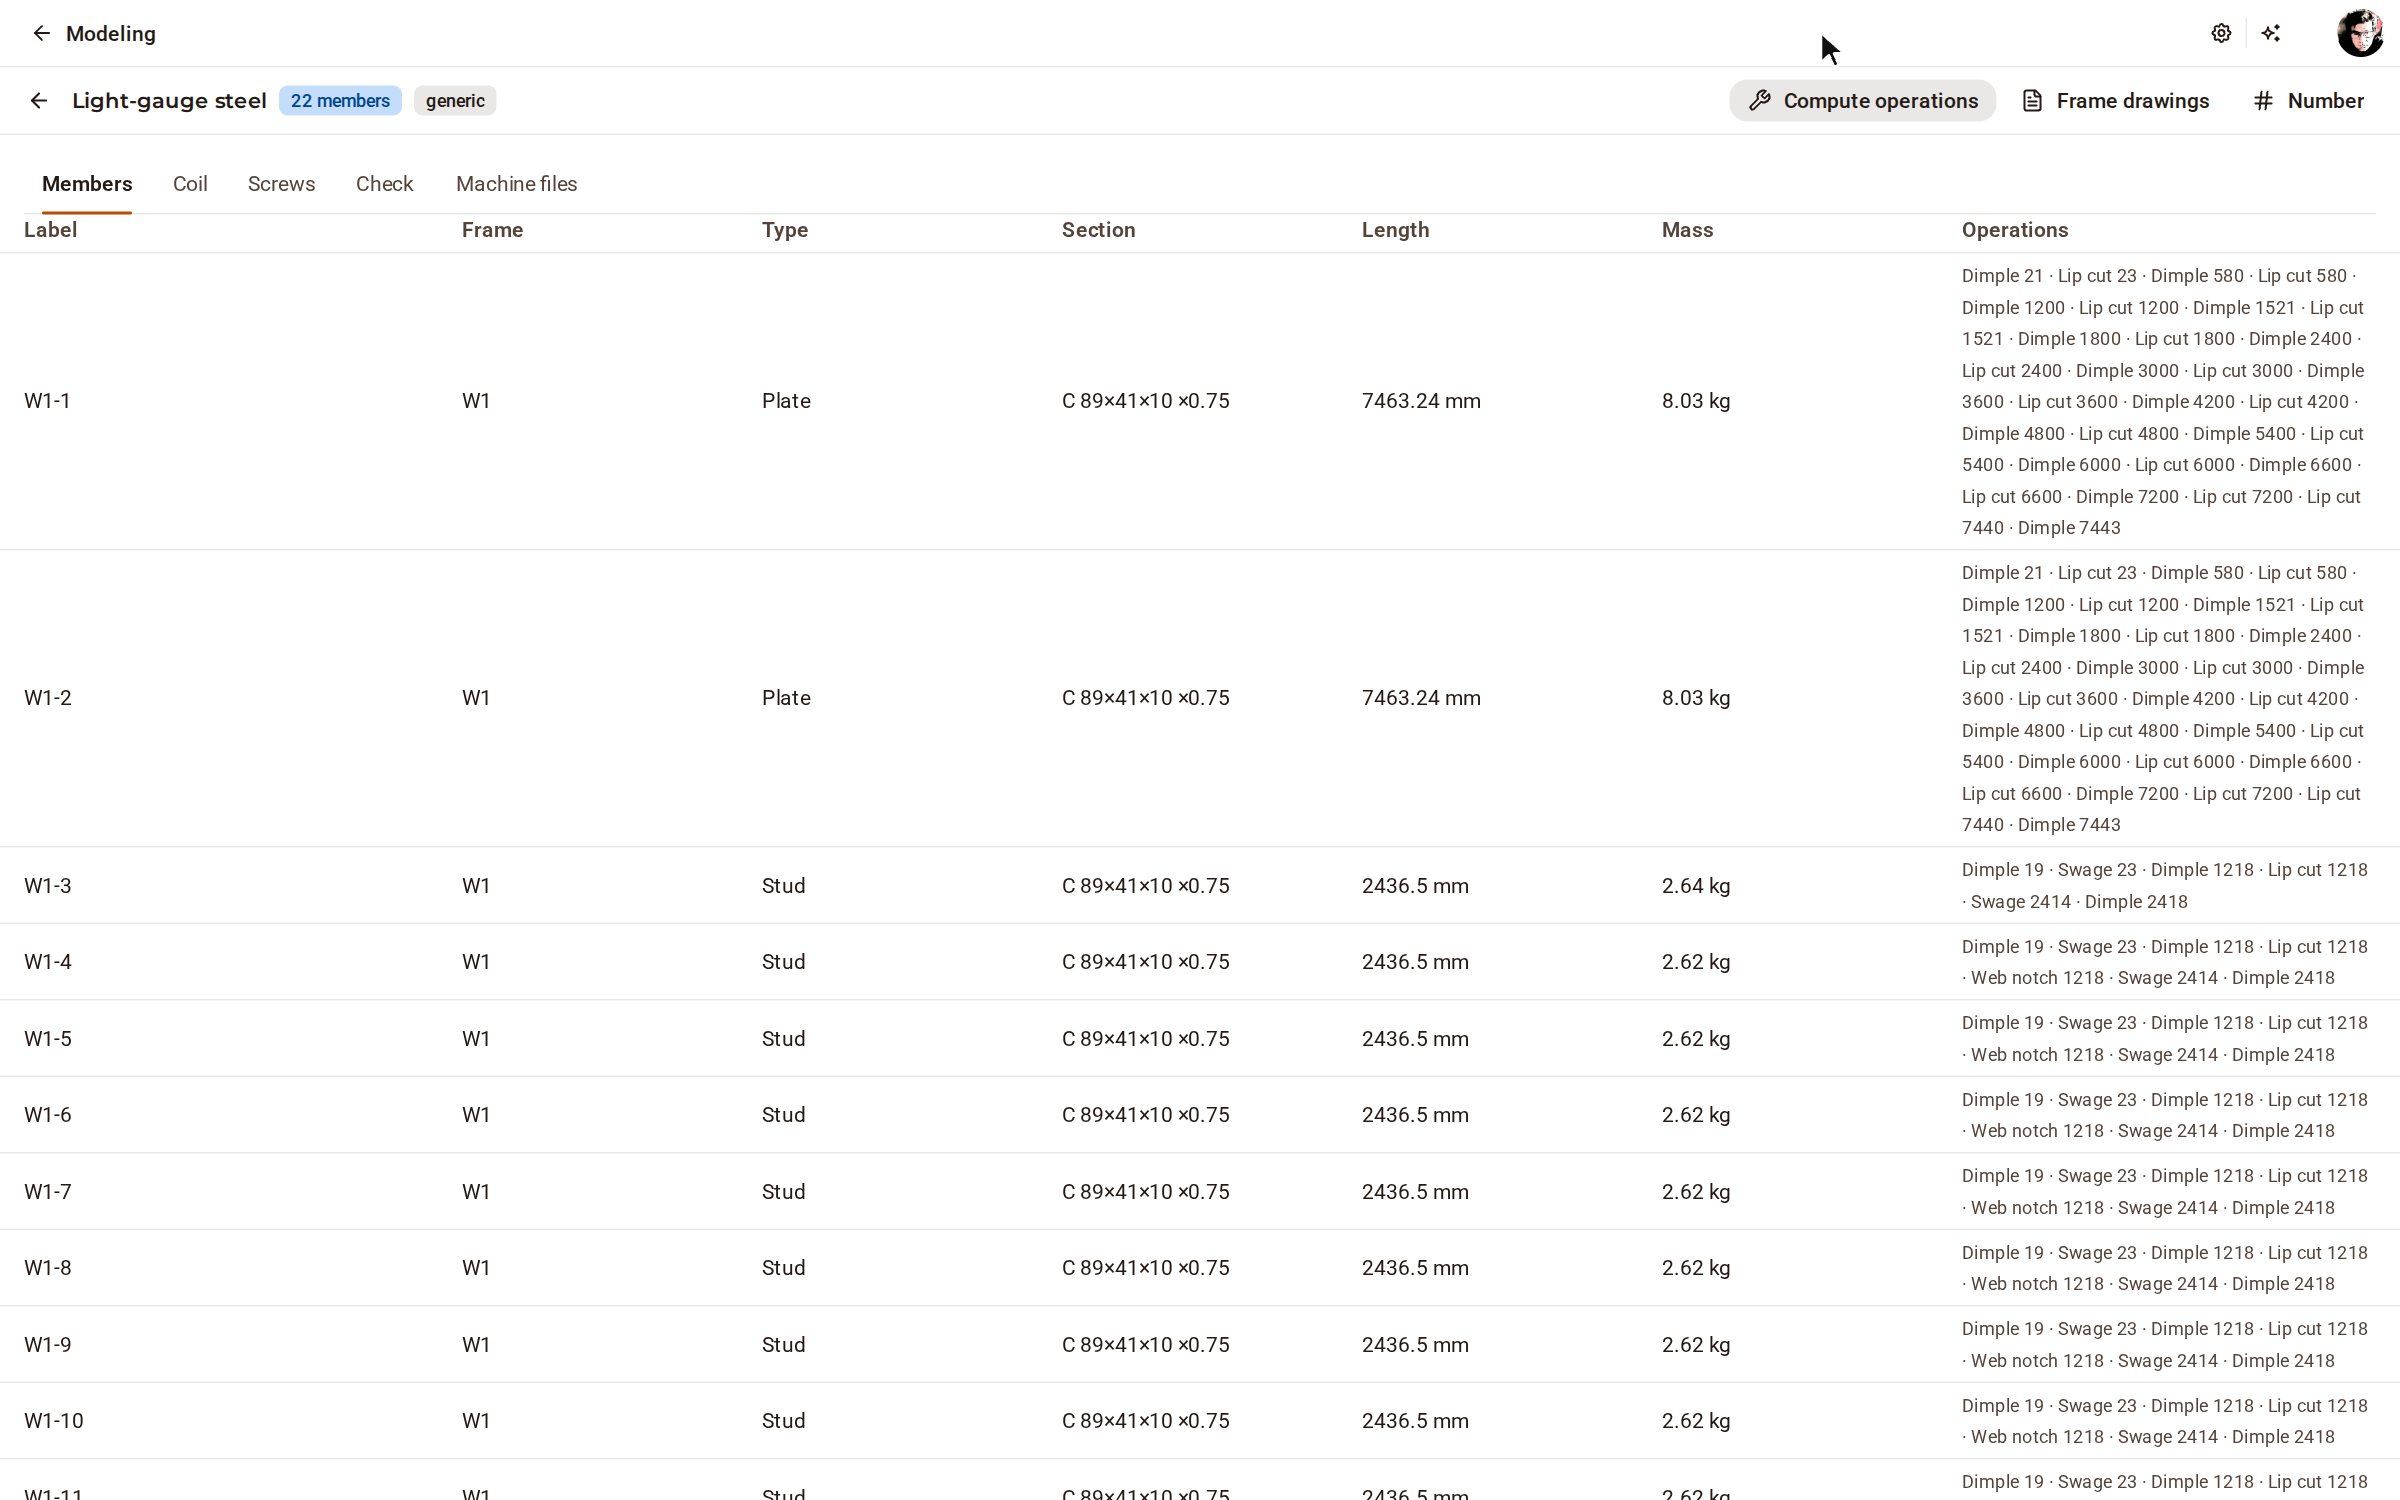Click the Plate type in W1-1 row

point(786,401)
